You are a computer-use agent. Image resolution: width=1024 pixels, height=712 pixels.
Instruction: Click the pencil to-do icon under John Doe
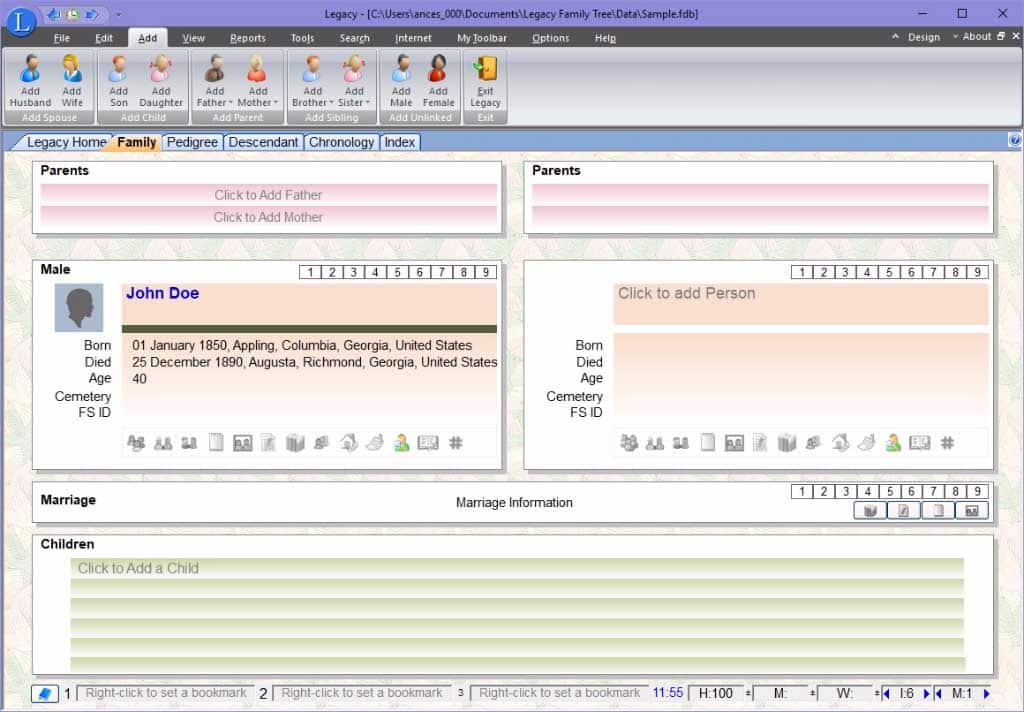tap(268, 443)
